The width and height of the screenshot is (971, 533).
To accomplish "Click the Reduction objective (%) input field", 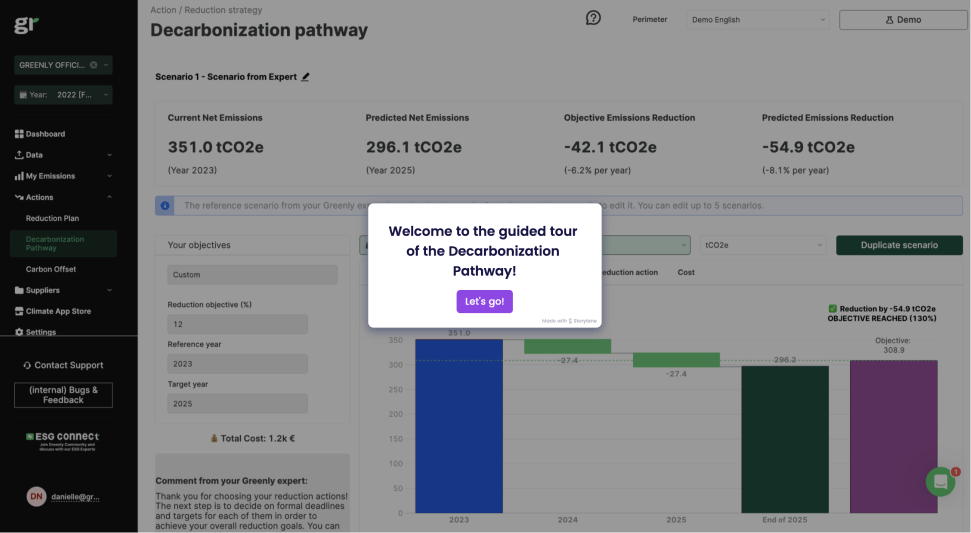I will [237, 324].
